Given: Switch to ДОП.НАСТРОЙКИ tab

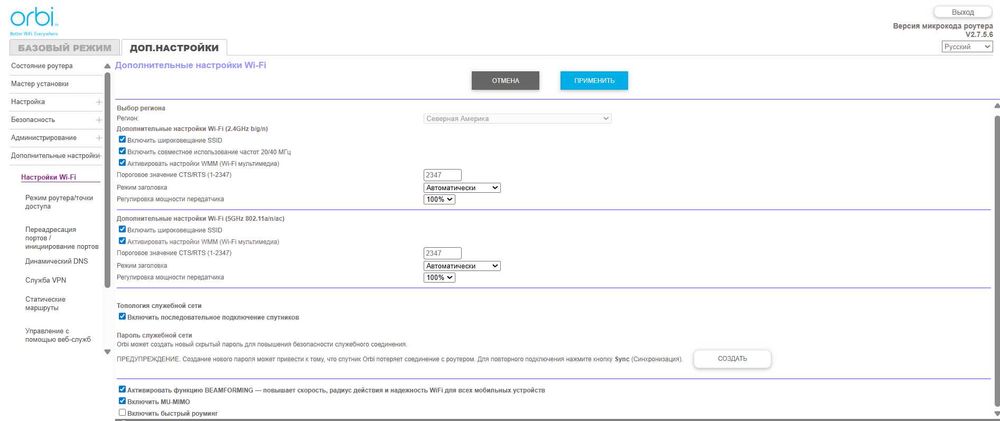Looking at the screenshot, I should click(174, 48).
